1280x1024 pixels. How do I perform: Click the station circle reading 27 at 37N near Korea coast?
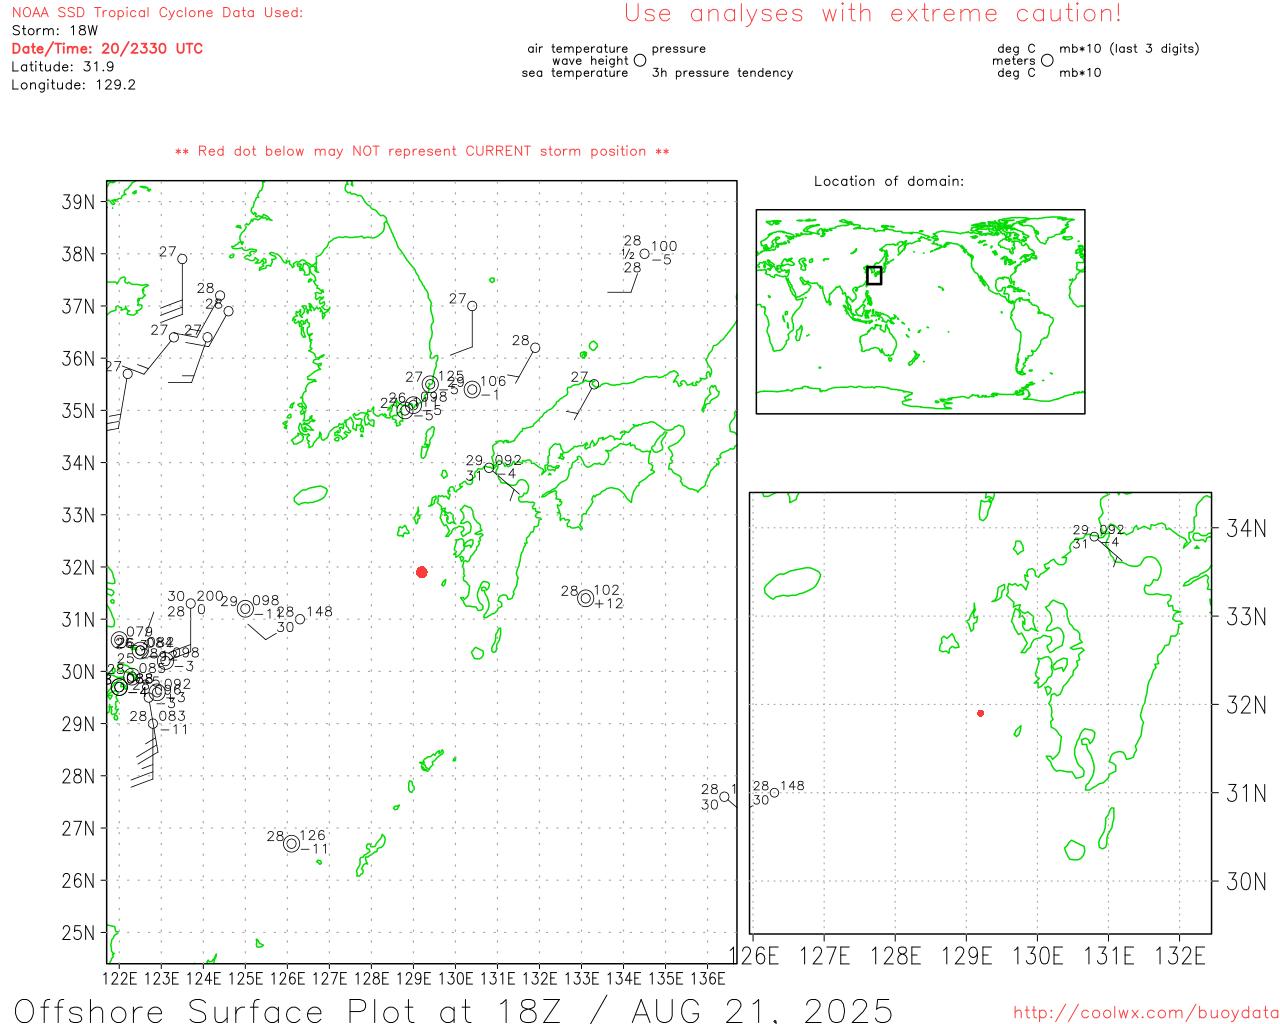click(472, 306)
